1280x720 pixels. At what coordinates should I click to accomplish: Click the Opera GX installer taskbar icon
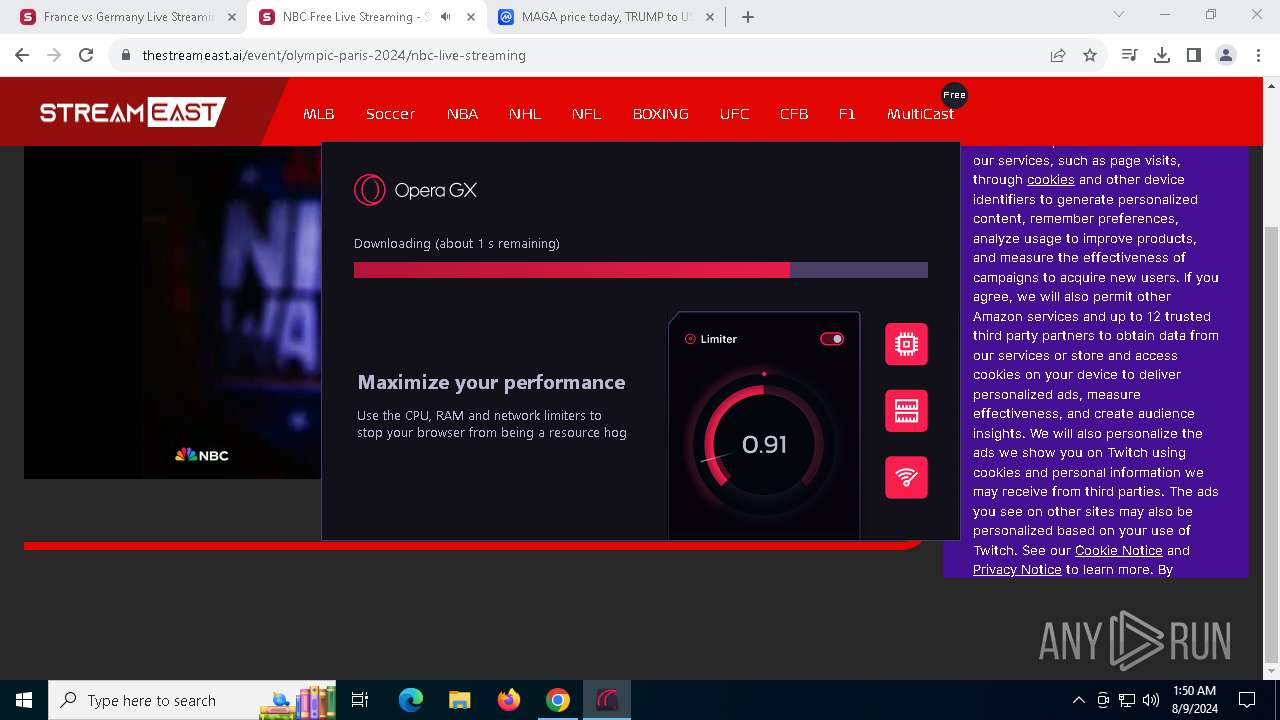point(606,700)
